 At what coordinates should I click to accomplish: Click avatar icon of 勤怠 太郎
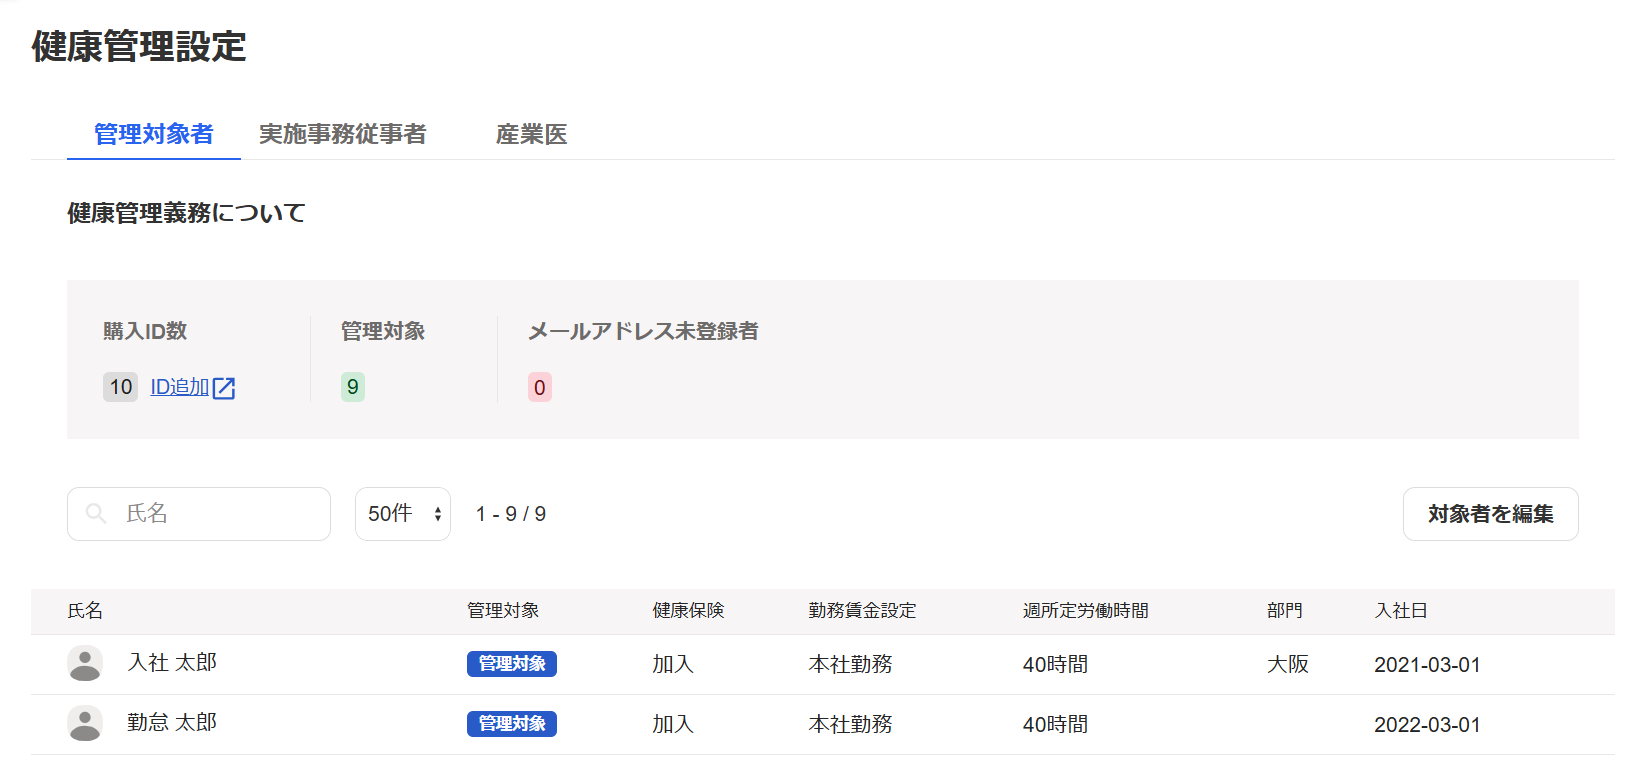pyautogui.click(x=85, y=723)
